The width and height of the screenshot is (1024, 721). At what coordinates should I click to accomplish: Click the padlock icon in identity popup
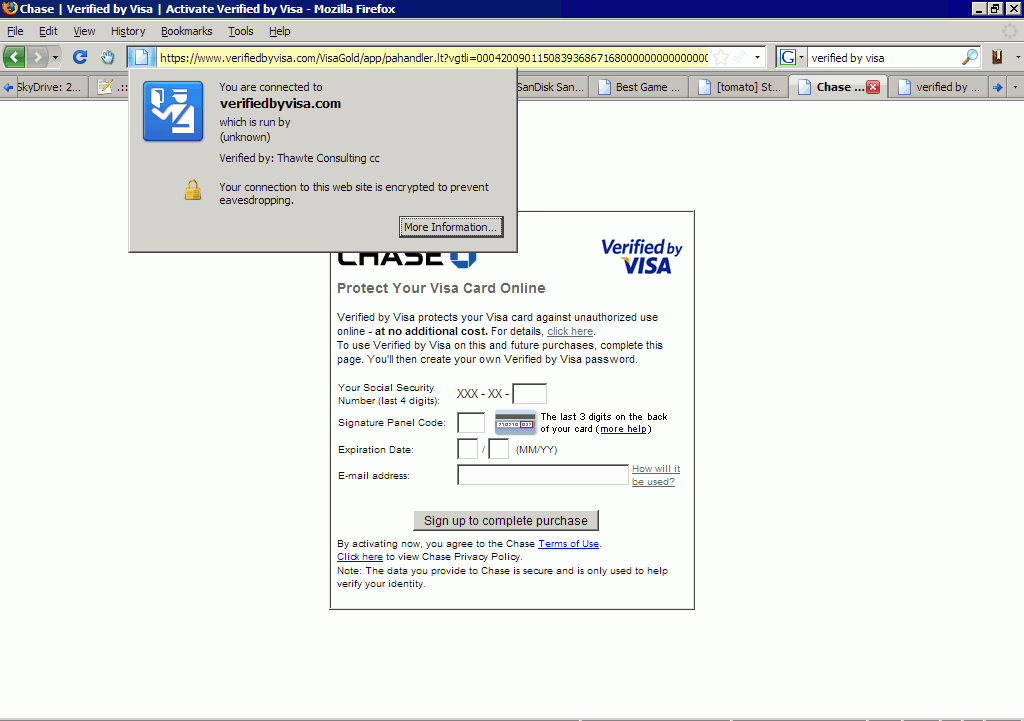coord(193,190)
